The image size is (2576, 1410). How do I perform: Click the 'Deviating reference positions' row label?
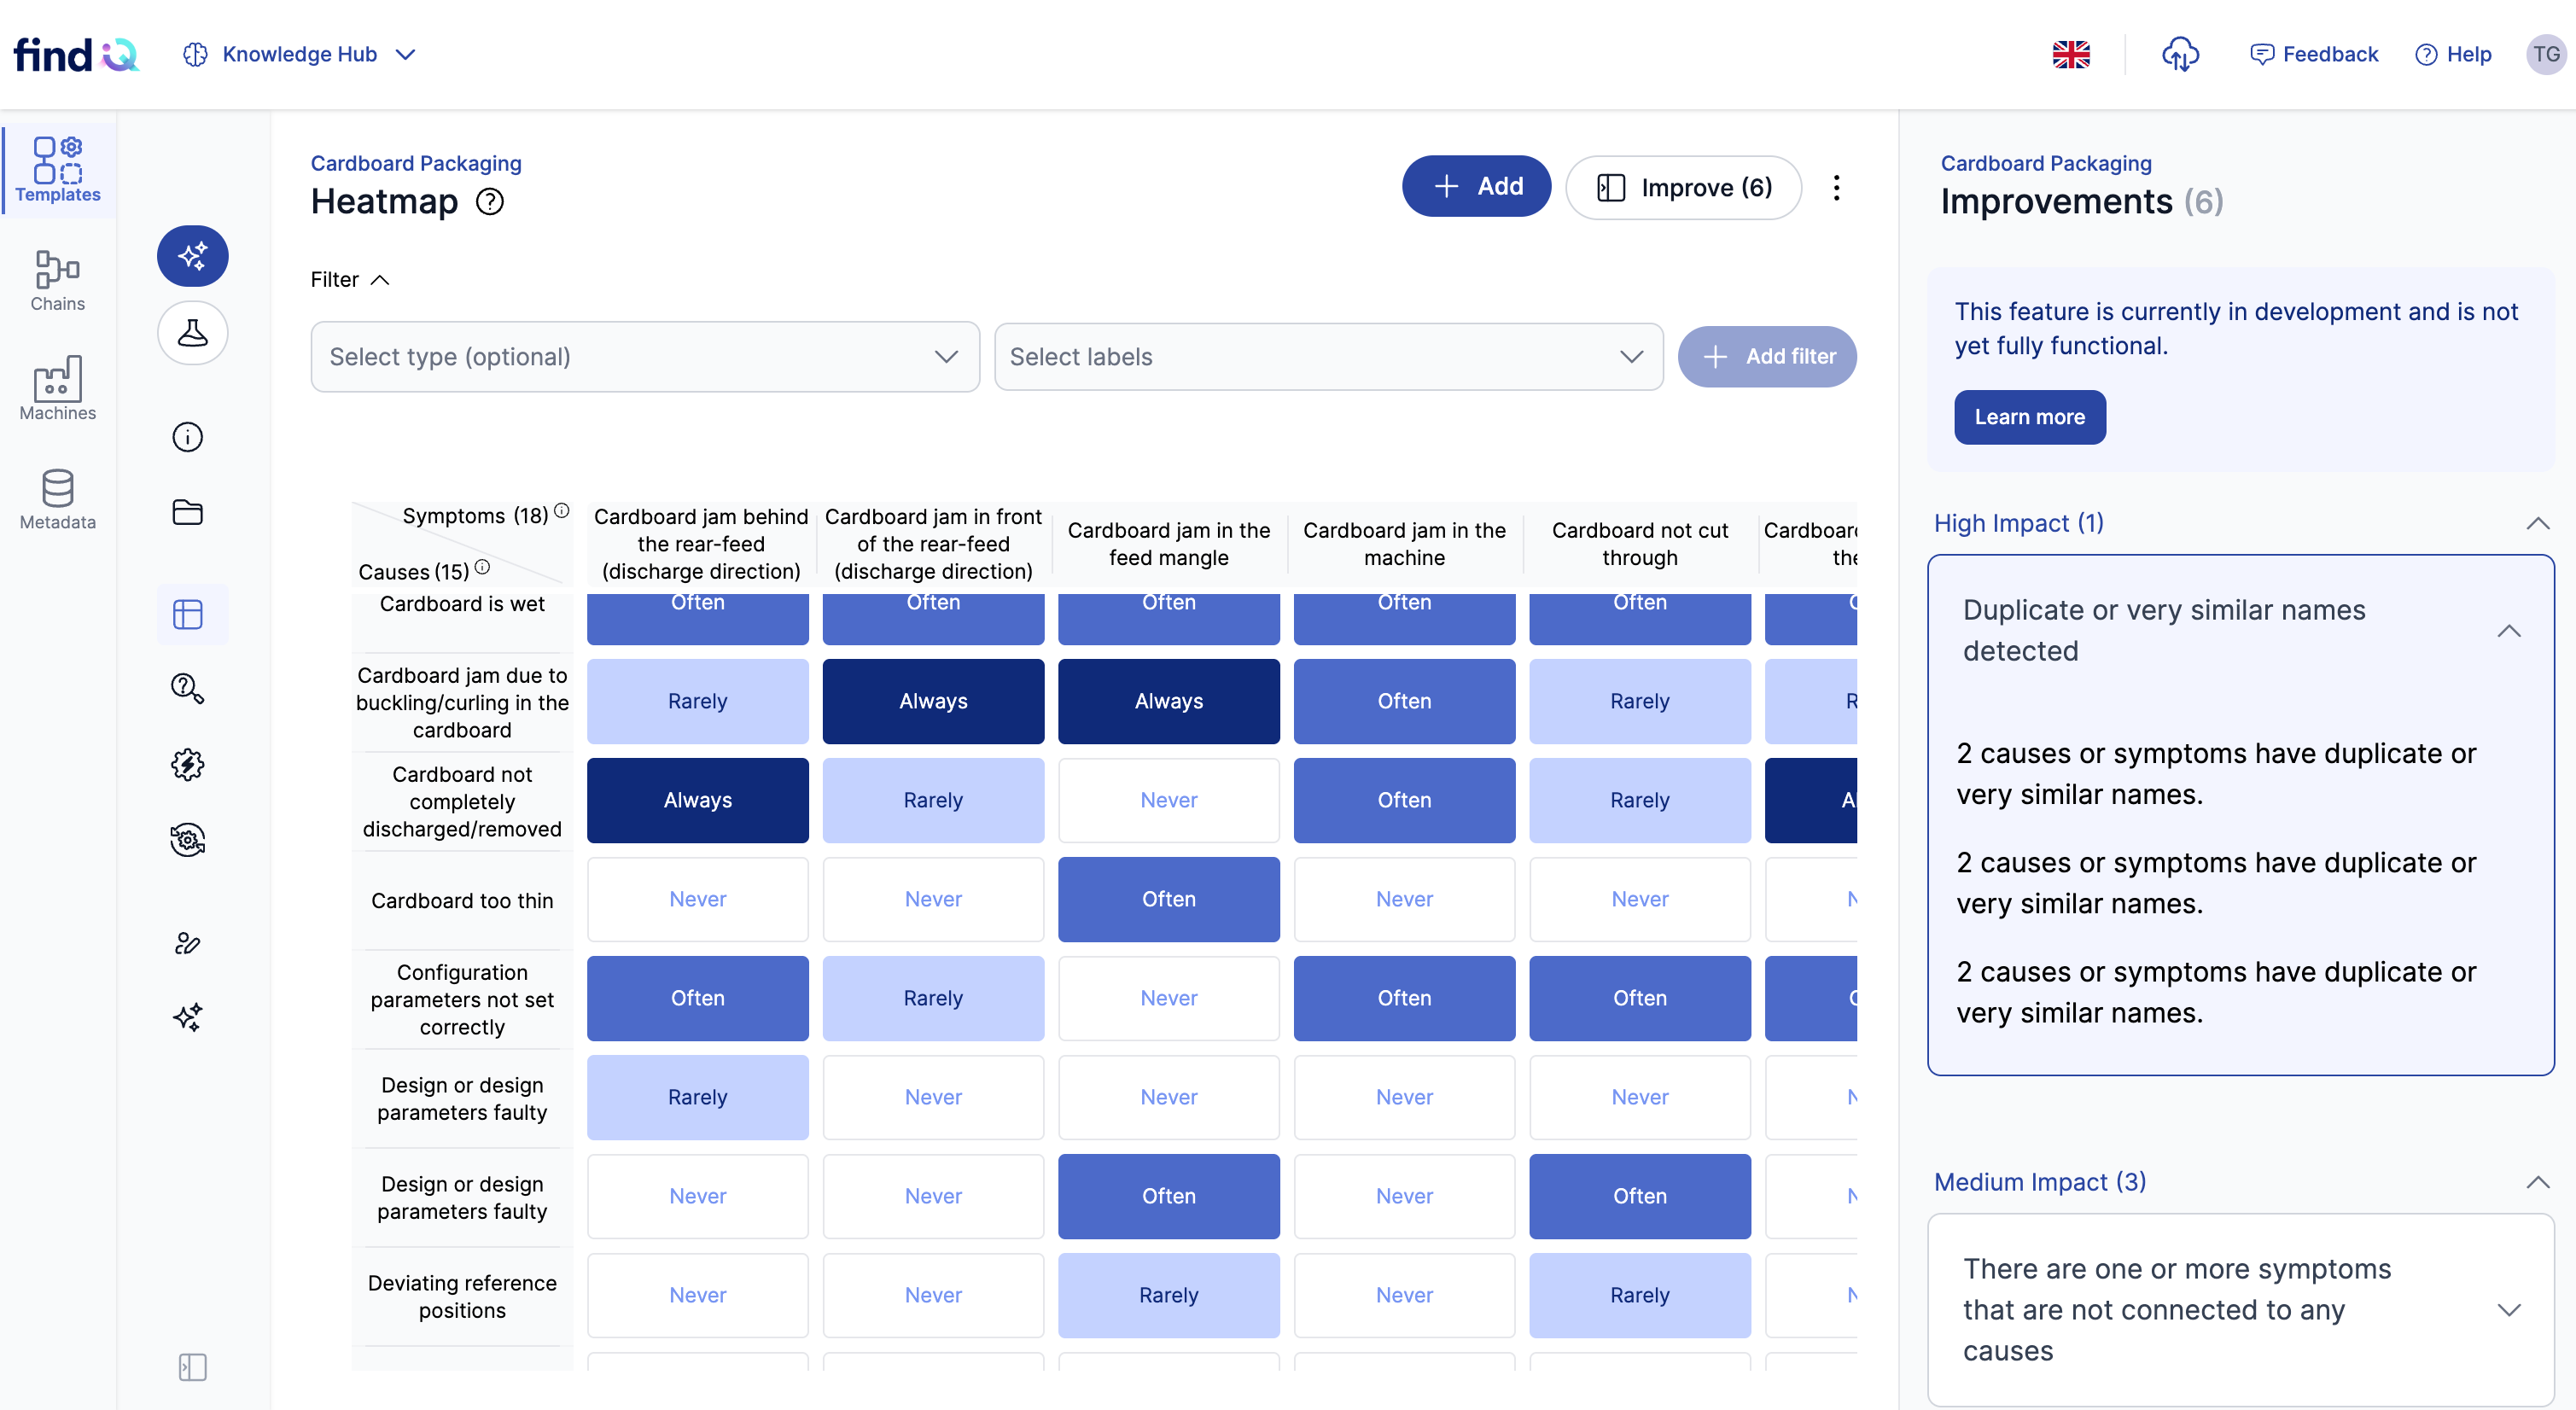(x=462, y=1297)
